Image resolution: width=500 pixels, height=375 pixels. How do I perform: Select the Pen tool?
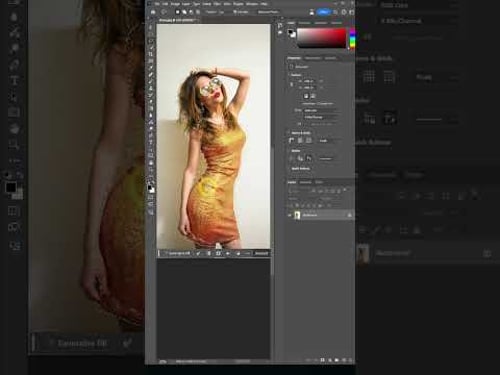[x=151, y=135]
